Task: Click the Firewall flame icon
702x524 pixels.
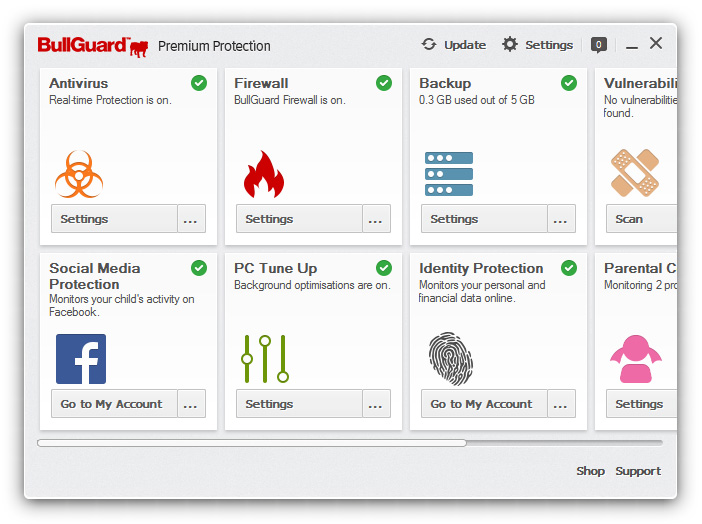Action: [x=264, y=174]
